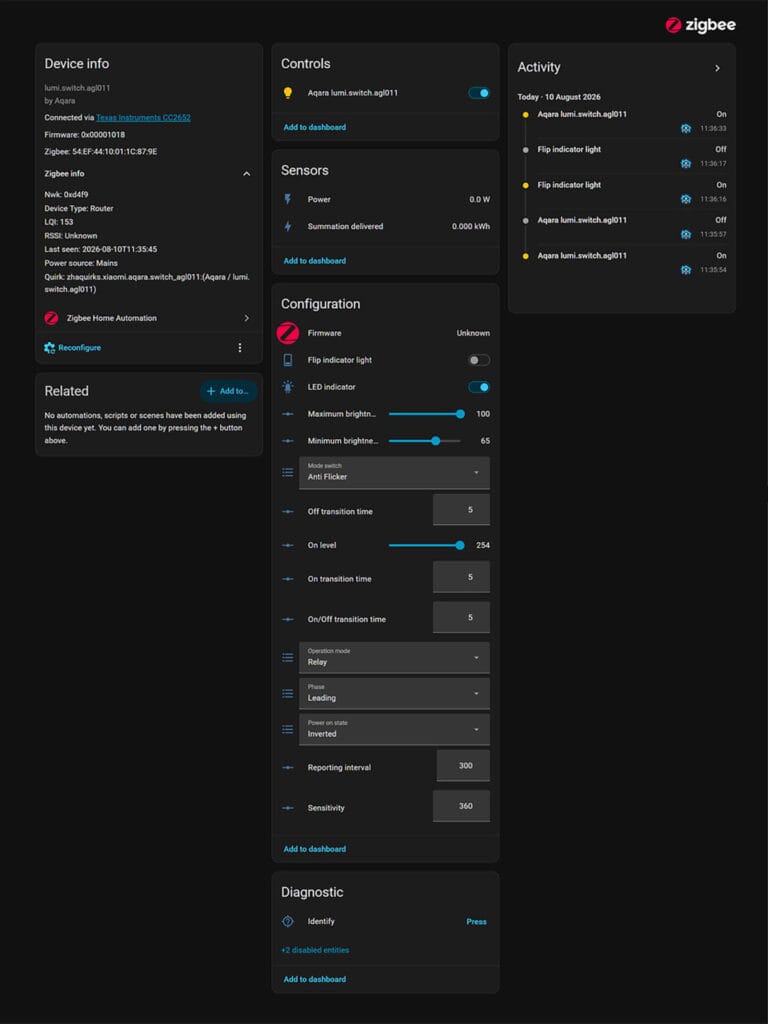Click the Maximum brightness row icon
768x1024 pixels.
point(287,414)
